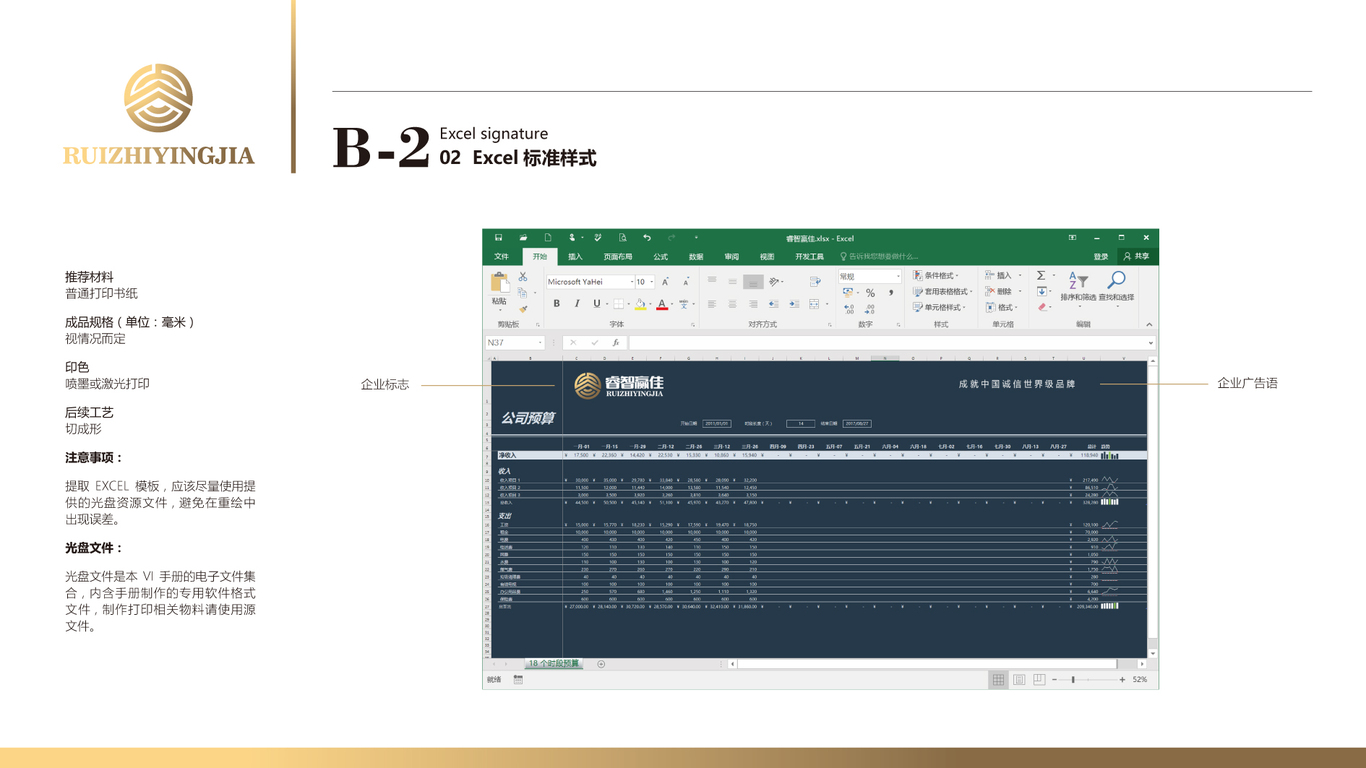Click the Increase indent icon

click(x=794, y=303)
